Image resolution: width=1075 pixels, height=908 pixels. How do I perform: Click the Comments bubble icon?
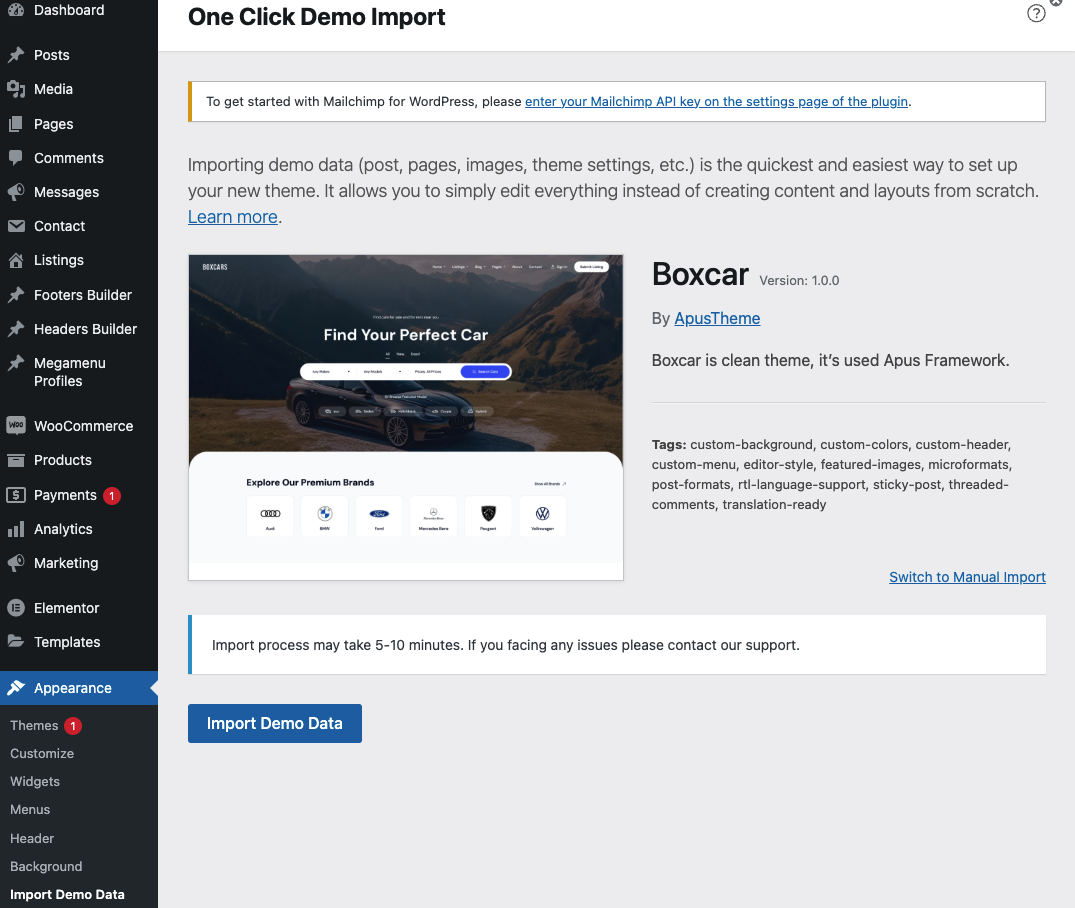16,158
